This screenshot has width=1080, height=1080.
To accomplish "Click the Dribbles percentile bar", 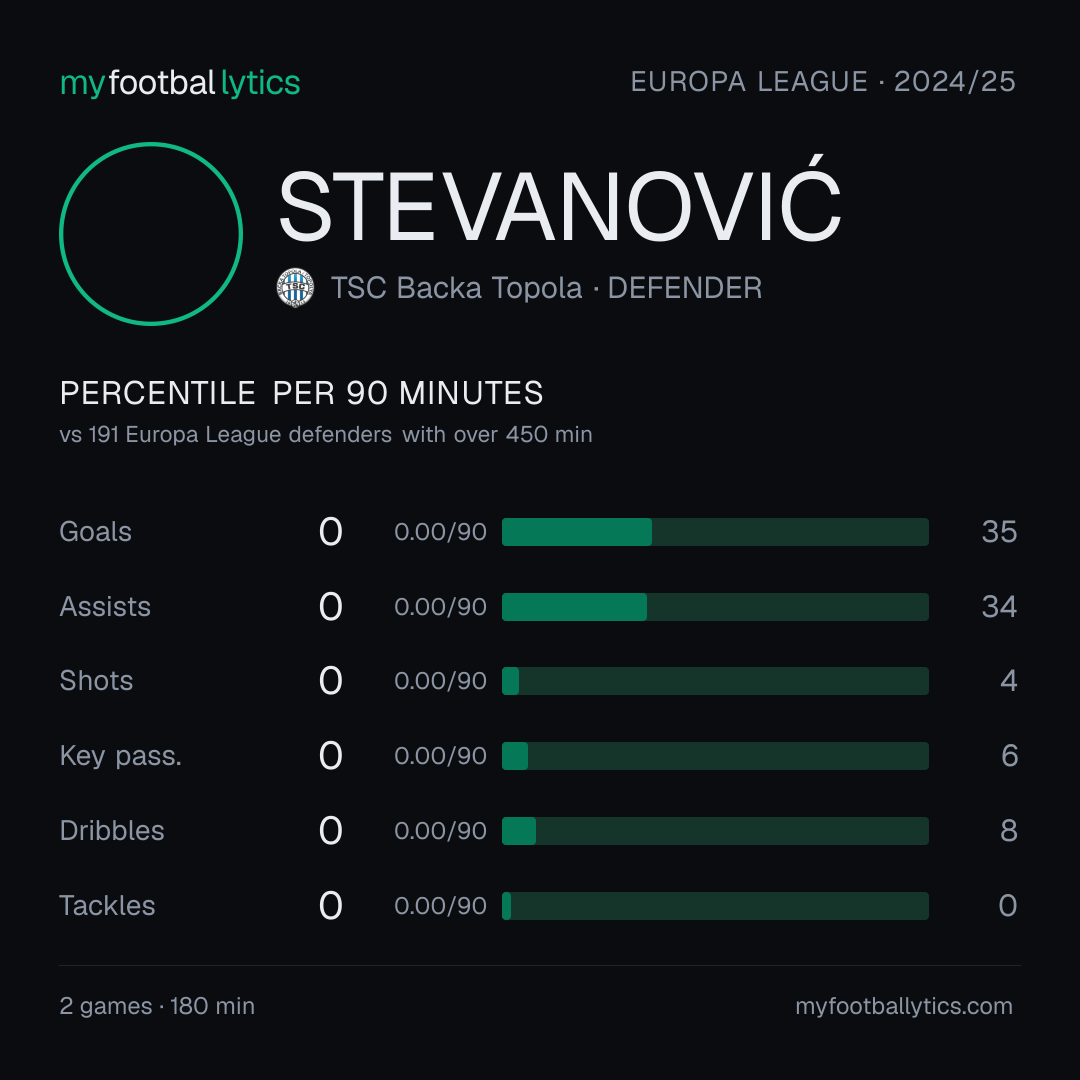I will point(715,831).
